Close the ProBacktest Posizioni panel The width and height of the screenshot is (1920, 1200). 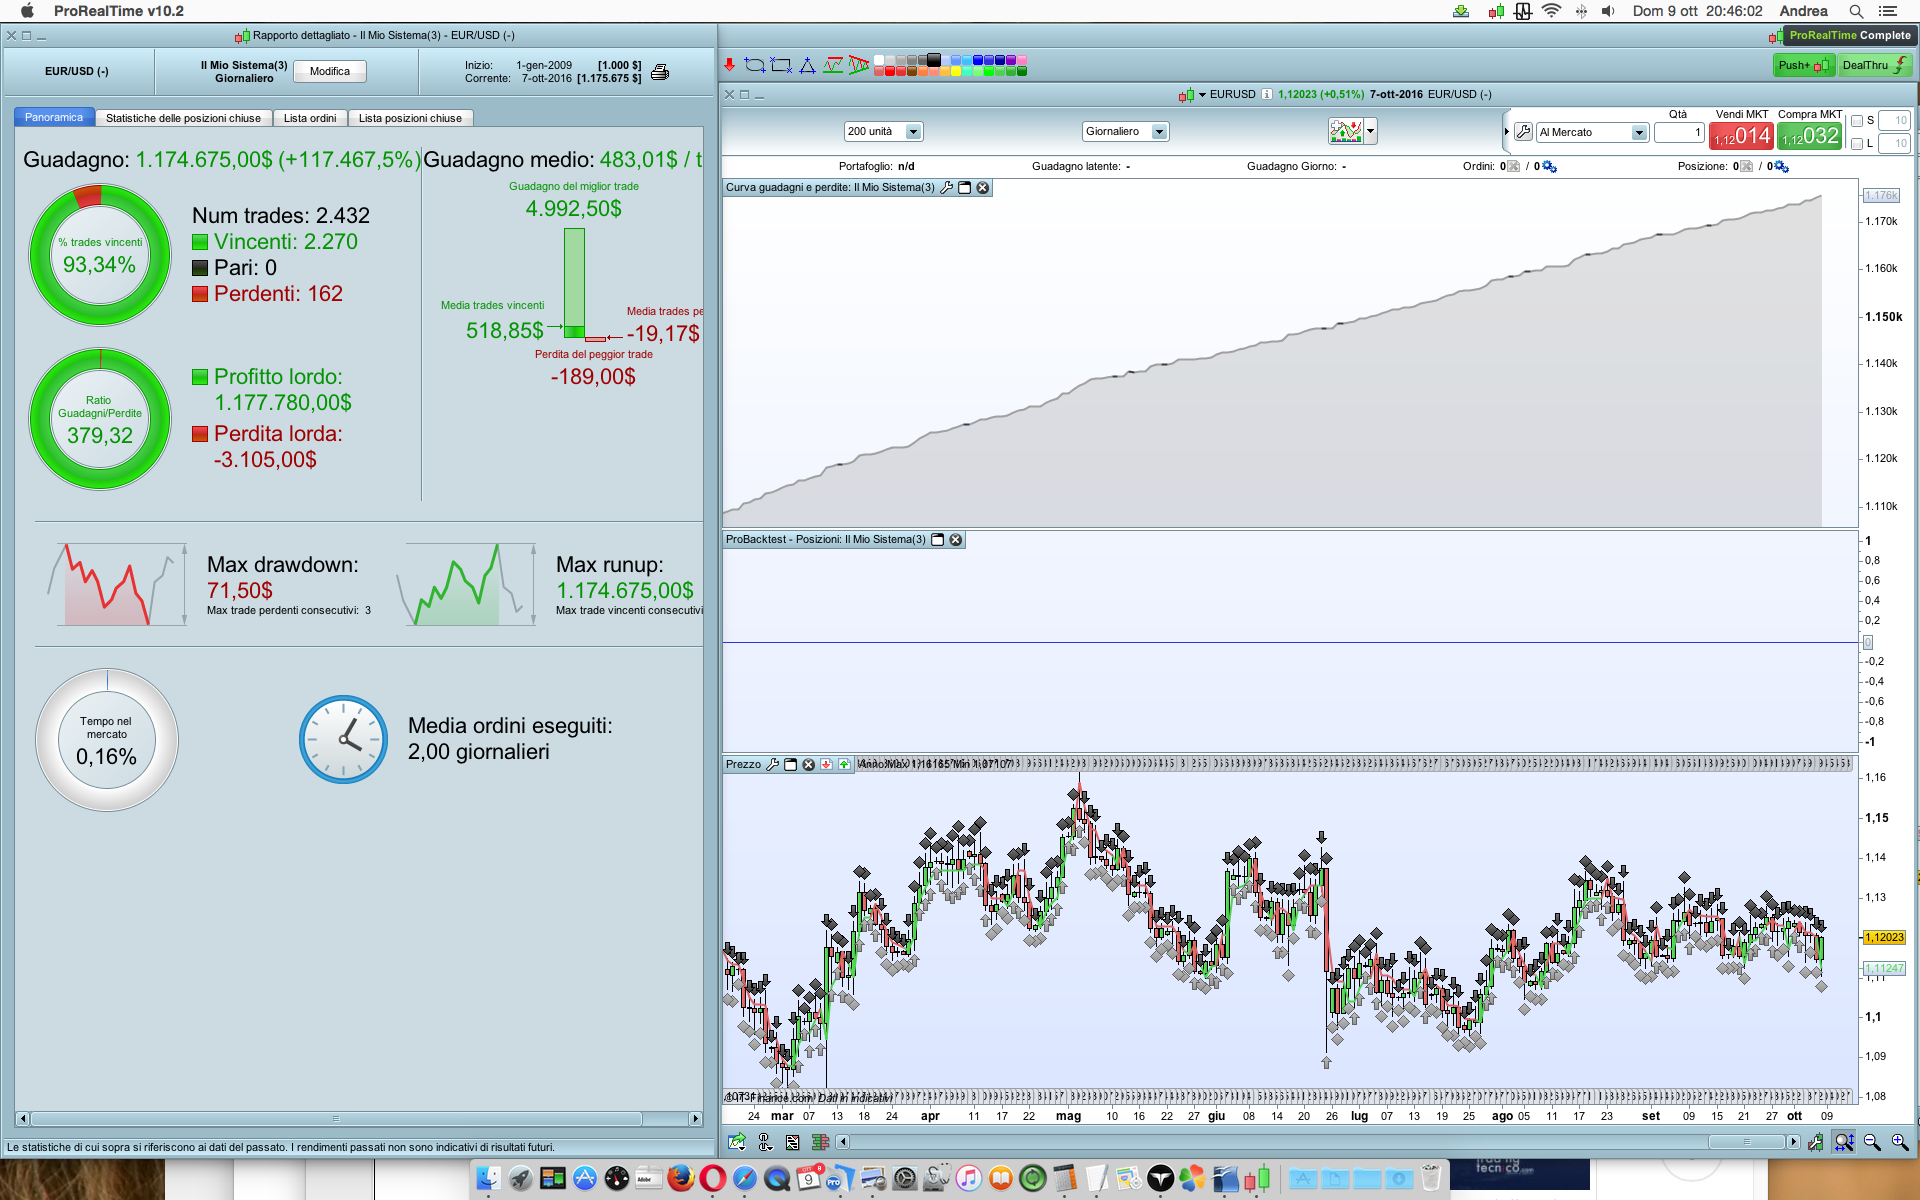[x=956, y=540]
